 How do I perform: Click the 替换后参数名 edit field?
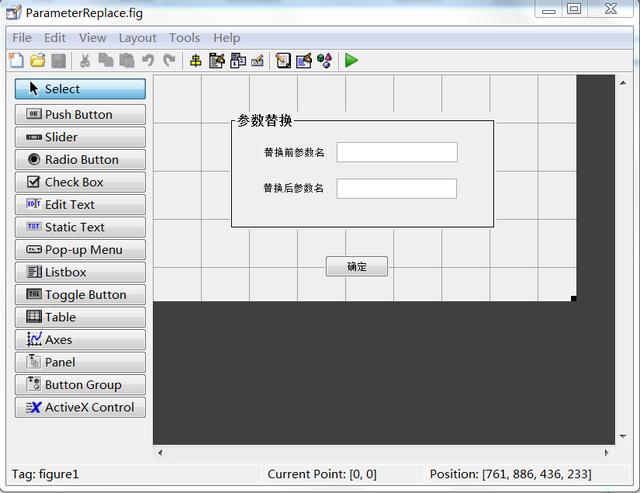click(x=396, y=189)
